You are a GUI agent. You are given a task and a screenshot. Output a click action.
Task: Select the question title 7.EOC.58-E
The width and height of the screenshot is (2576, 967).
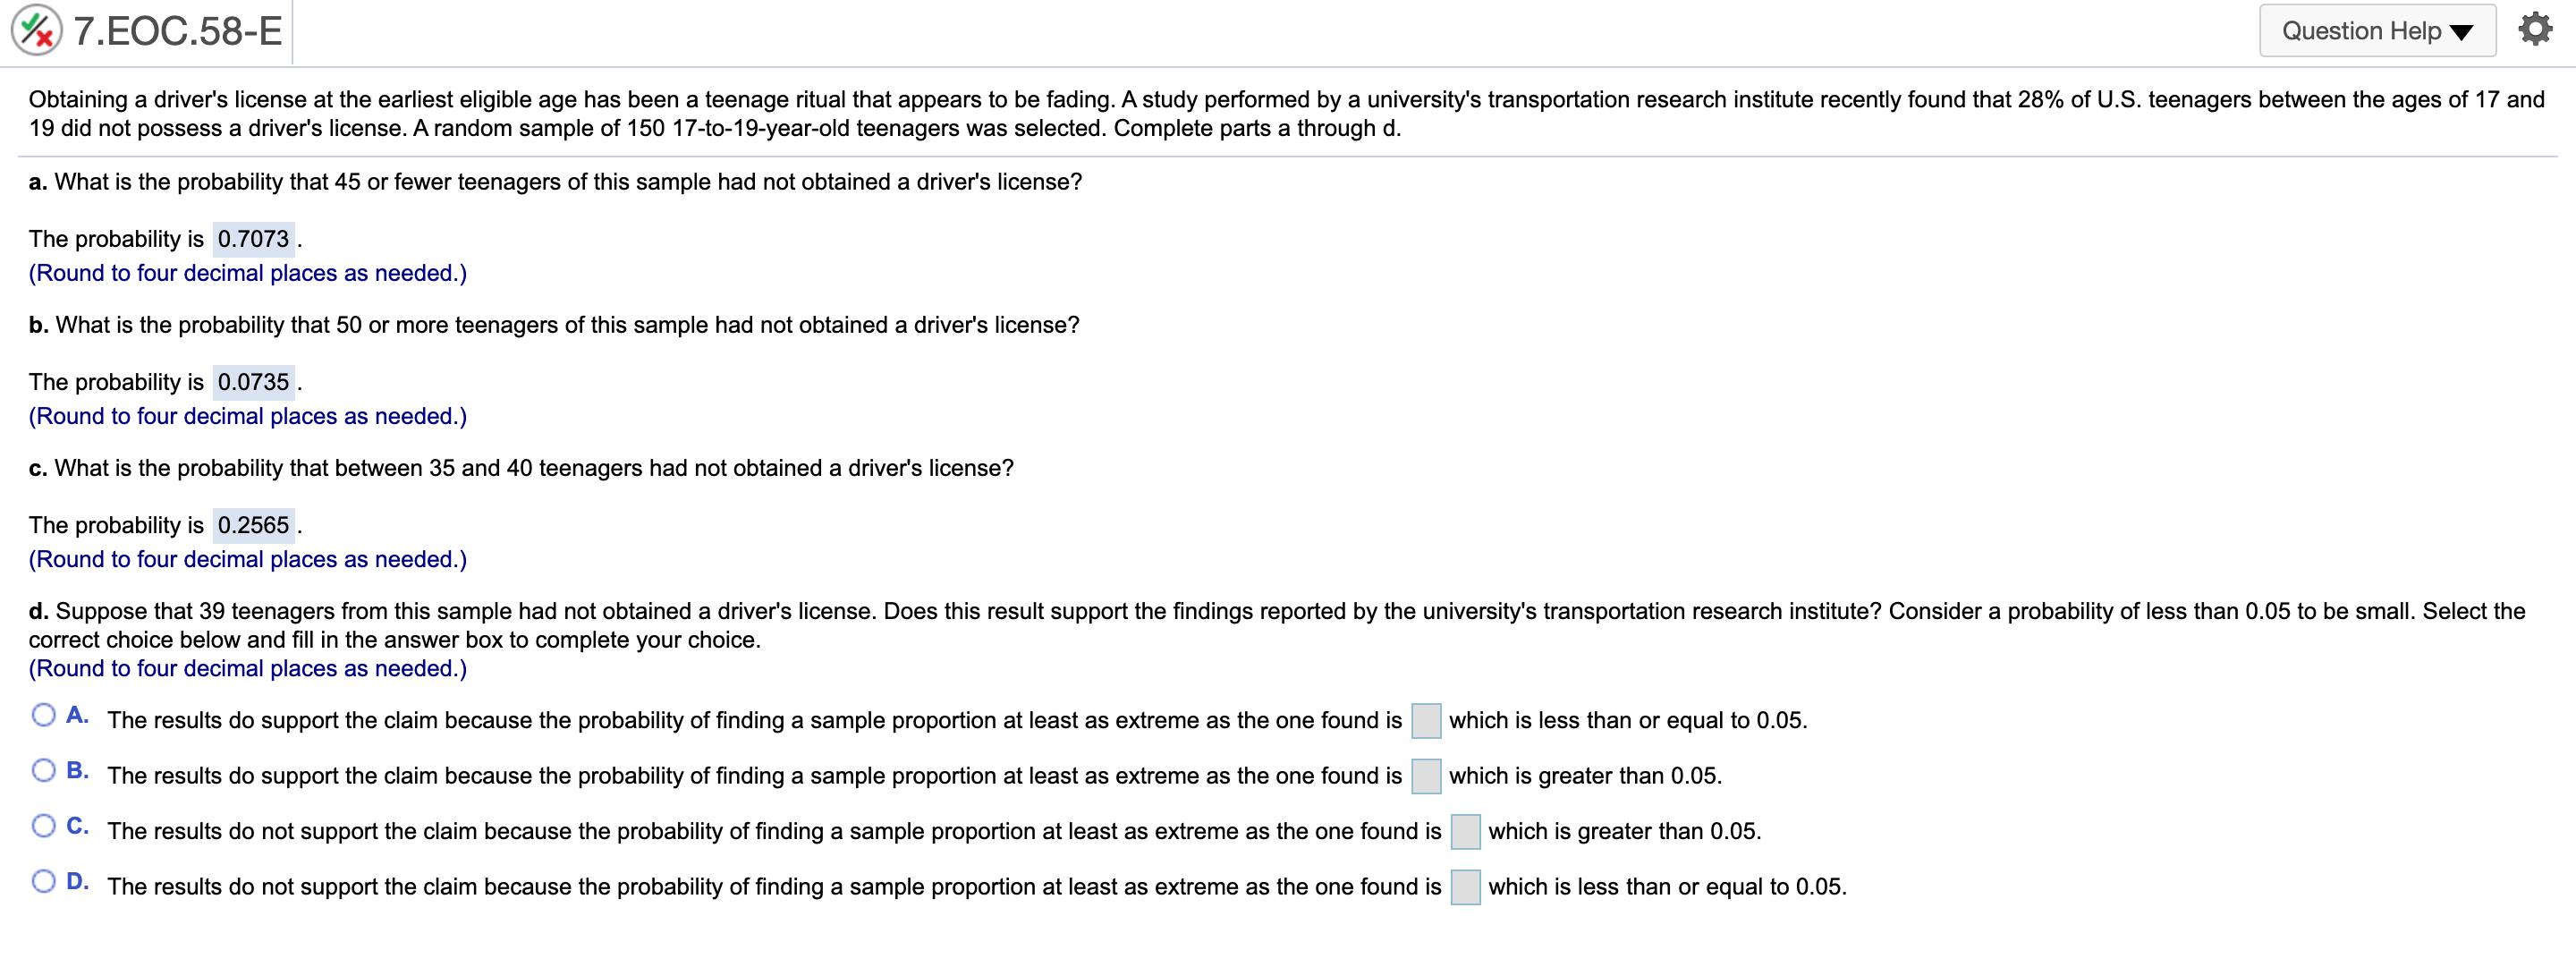point(176,30)
